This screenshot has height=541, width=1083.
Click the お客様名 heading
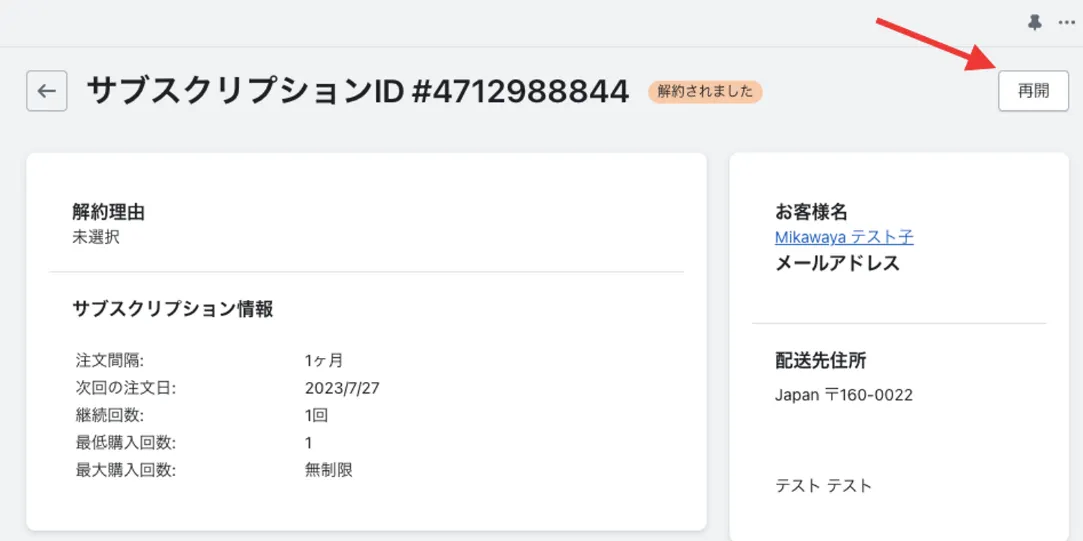pyautogui.click(x=811, y=212)
